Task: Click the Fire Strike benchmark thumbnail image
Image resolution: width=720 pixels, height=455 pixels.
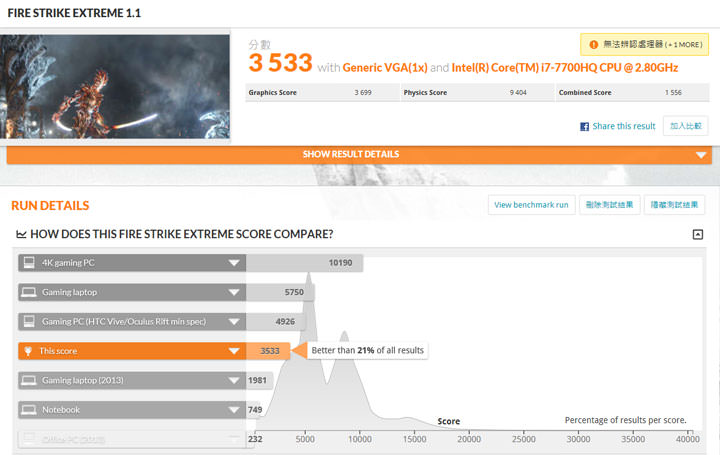Action: (115, 86)
